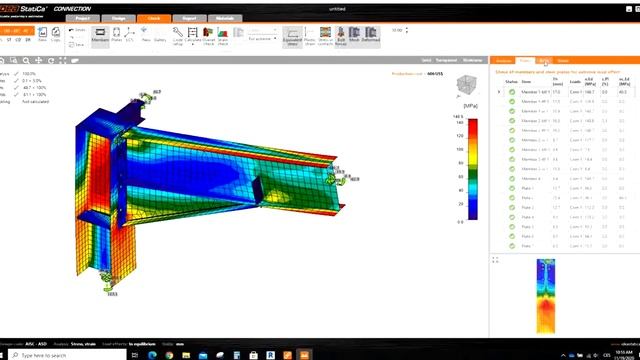Toggle Equivalent stress display

(292, 37)
